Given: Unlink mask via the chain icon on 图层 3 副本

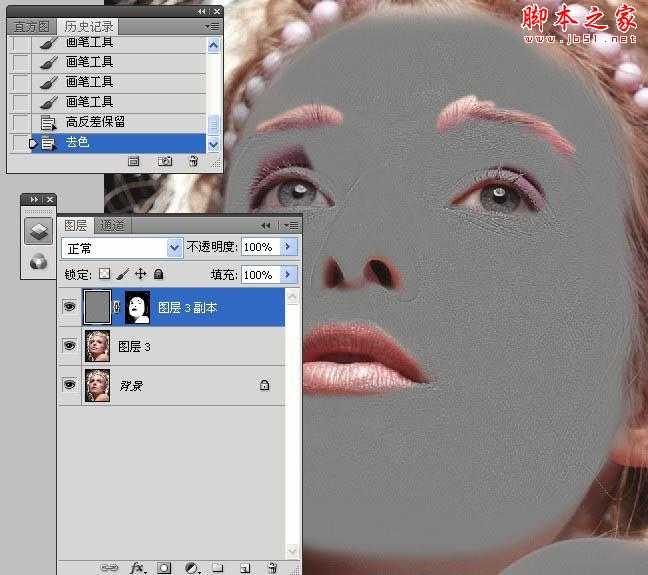Looking at the screenshot, I should point(117,307).
